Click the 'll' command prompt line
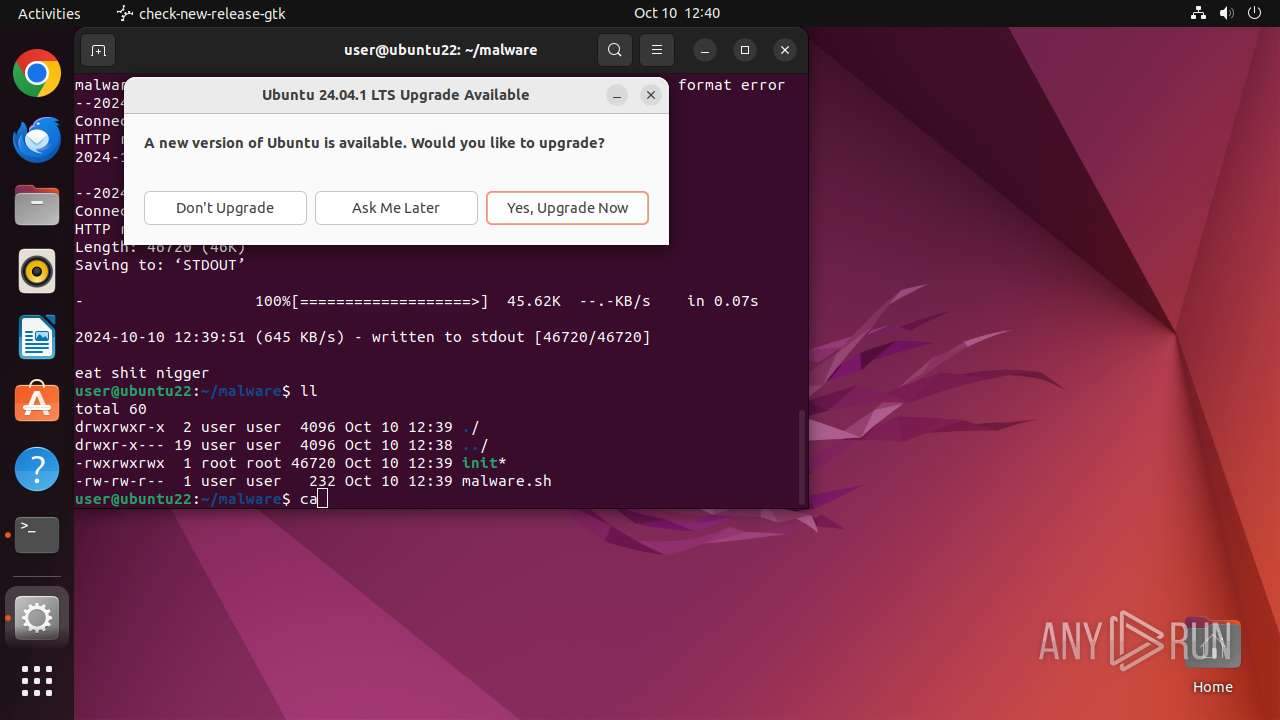 point(196,391)
